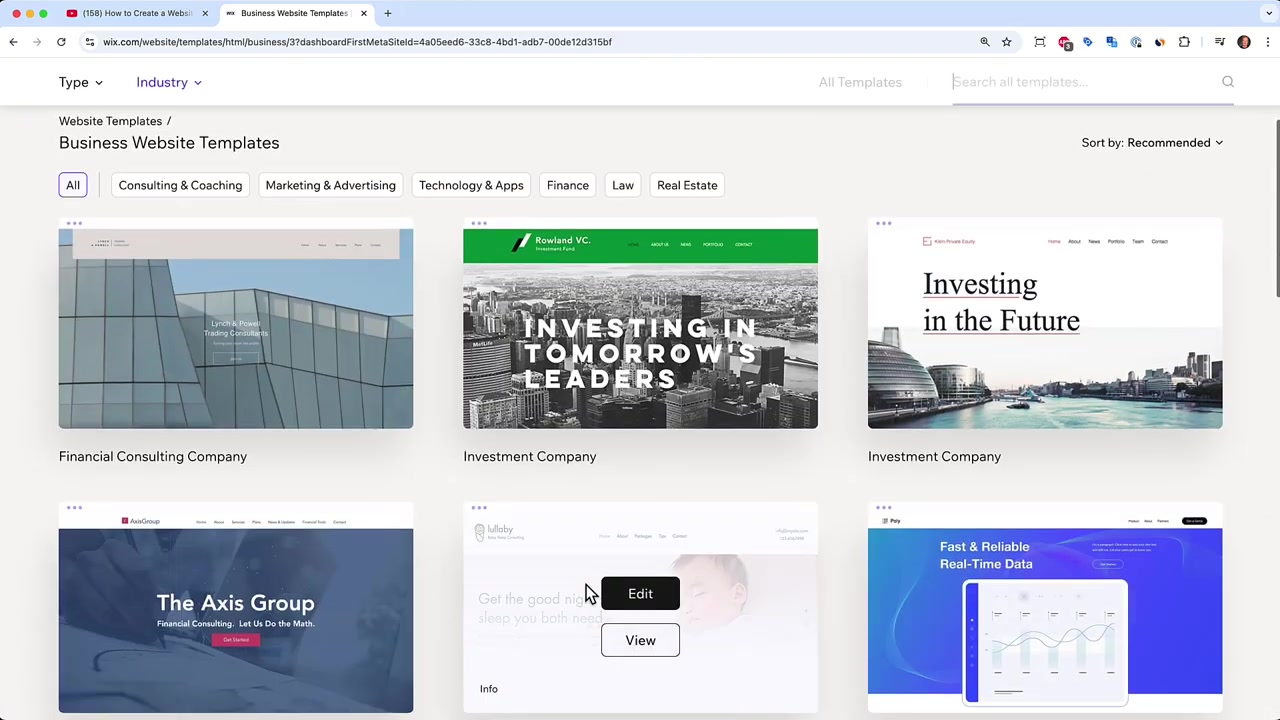This screenshot has height=720, width=1280.
Task: Click Edit on the lullaby template
Action: [640, 594]
